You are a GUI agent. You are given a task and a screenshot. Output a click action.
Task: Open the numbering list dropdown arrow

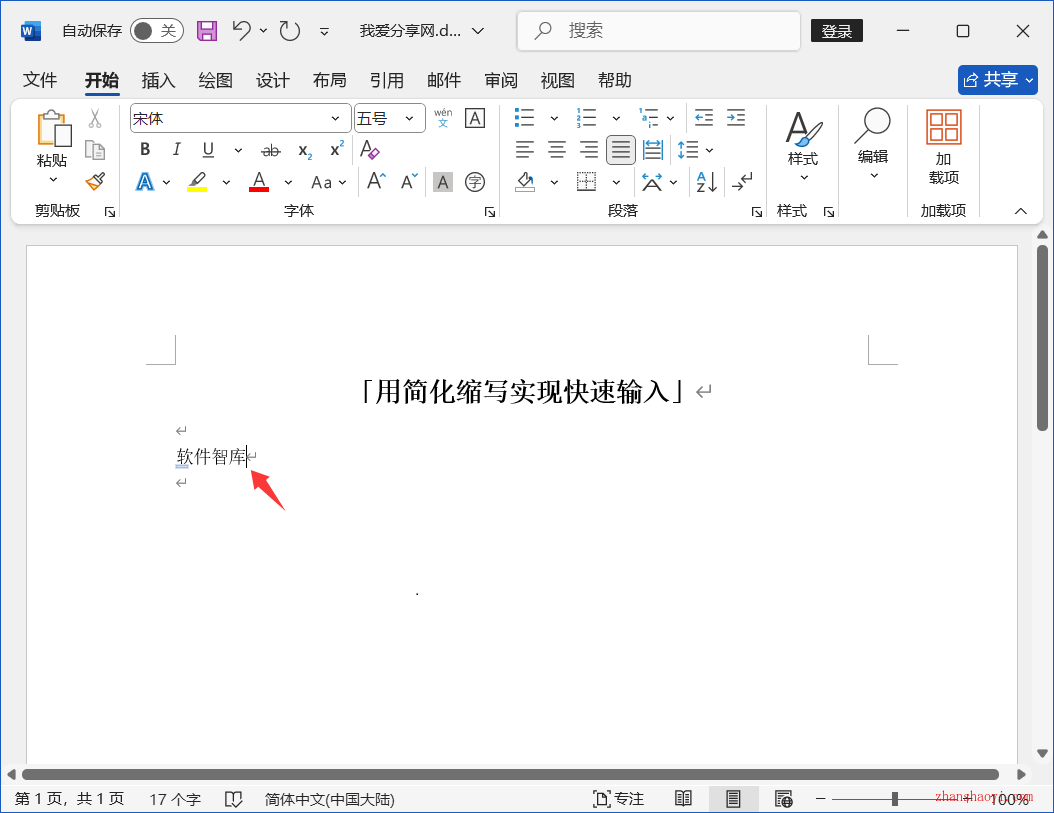point(616,119)
